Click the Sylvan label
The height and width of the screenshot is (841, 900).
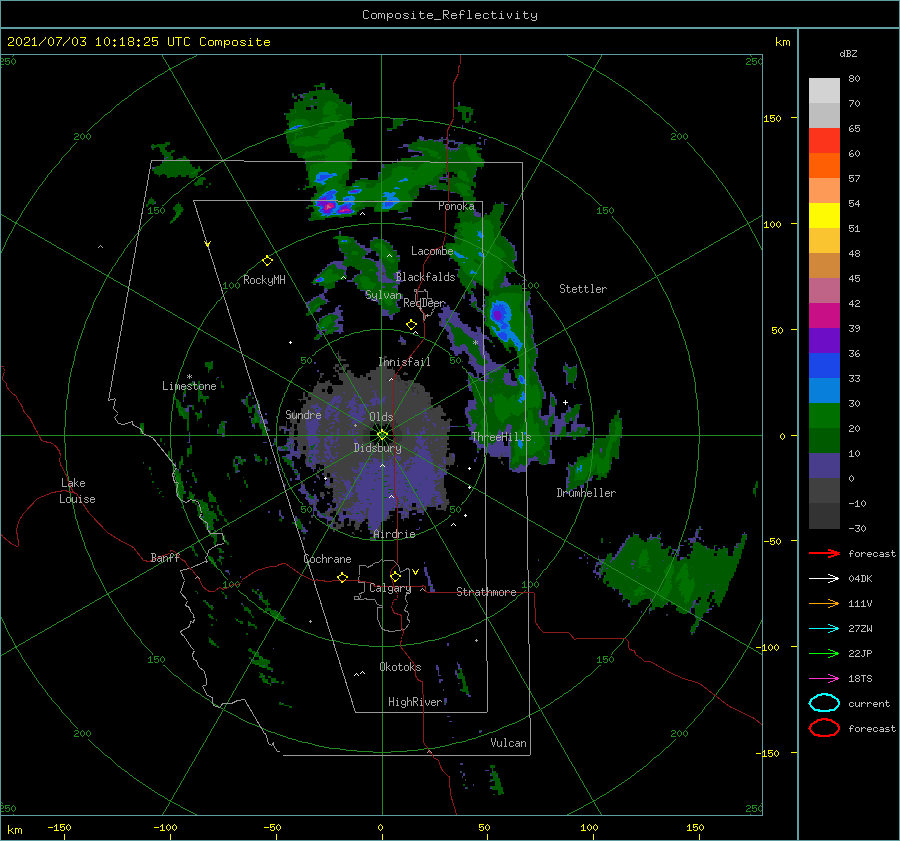pyautogui.click(x=383, y=295)
